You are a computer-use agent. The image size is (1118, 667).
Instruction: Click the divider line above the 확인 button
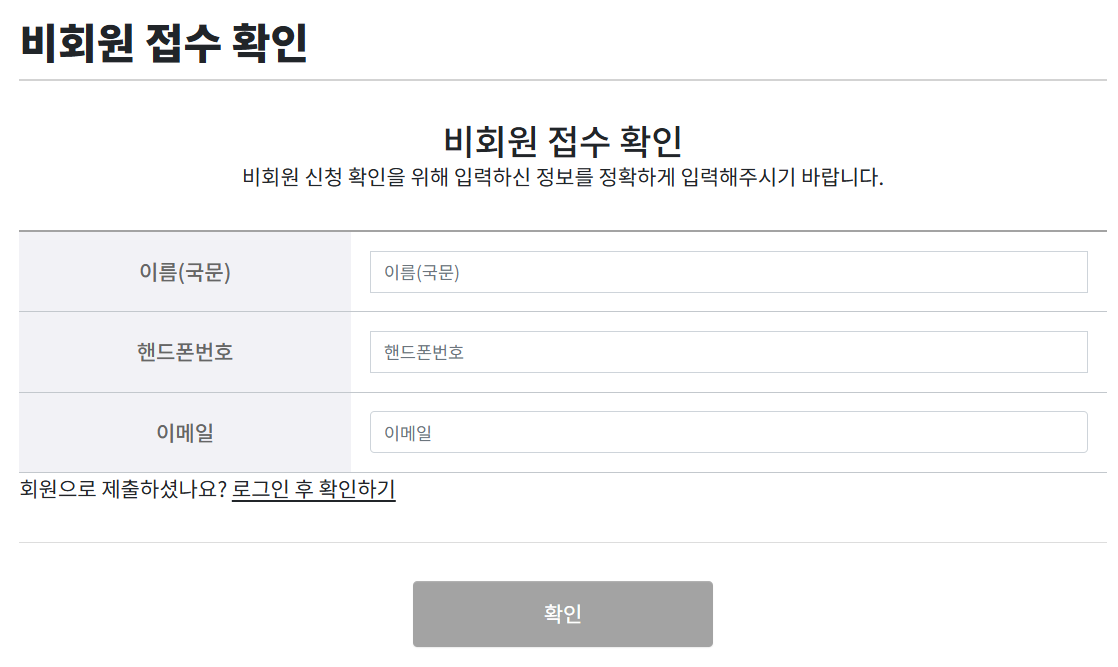(x=562, y=542)
